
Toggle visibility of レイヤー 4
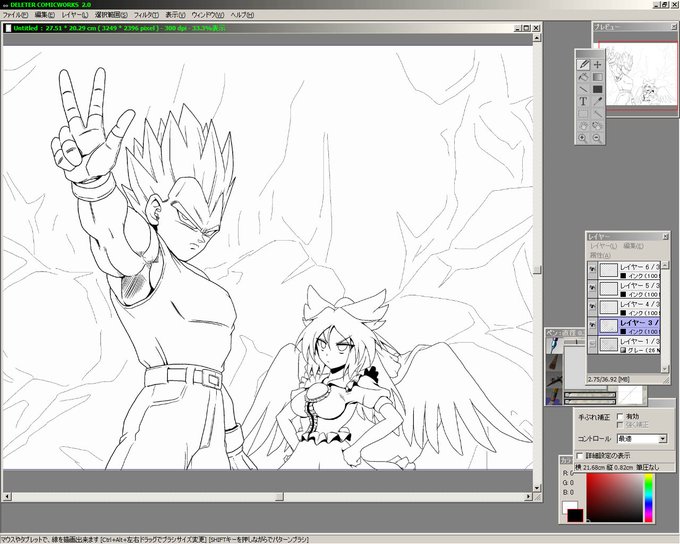pyautogui.click(x=592, y=307)
